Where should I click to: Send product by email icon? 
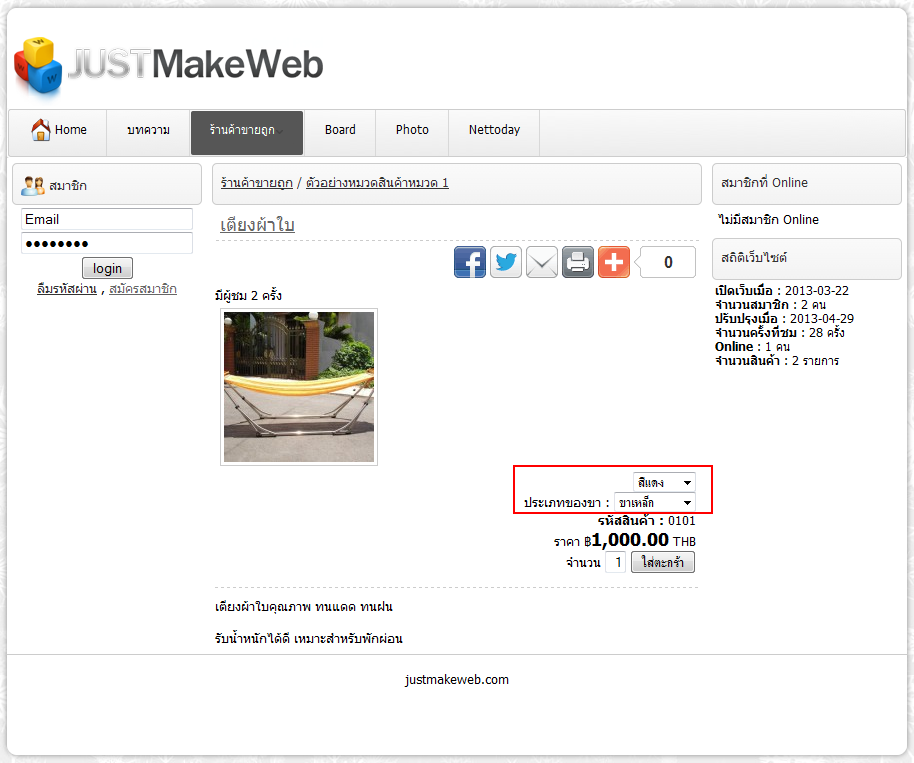[x=542, y=262]
